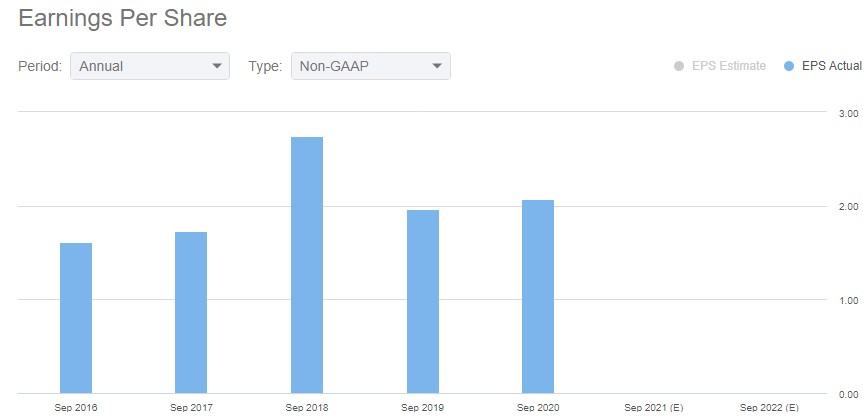Image resolution: width=868 pixels, height=418 pixels.
Task: Select the Sep 2019 EPS bar
Action: tap(422, 302)
